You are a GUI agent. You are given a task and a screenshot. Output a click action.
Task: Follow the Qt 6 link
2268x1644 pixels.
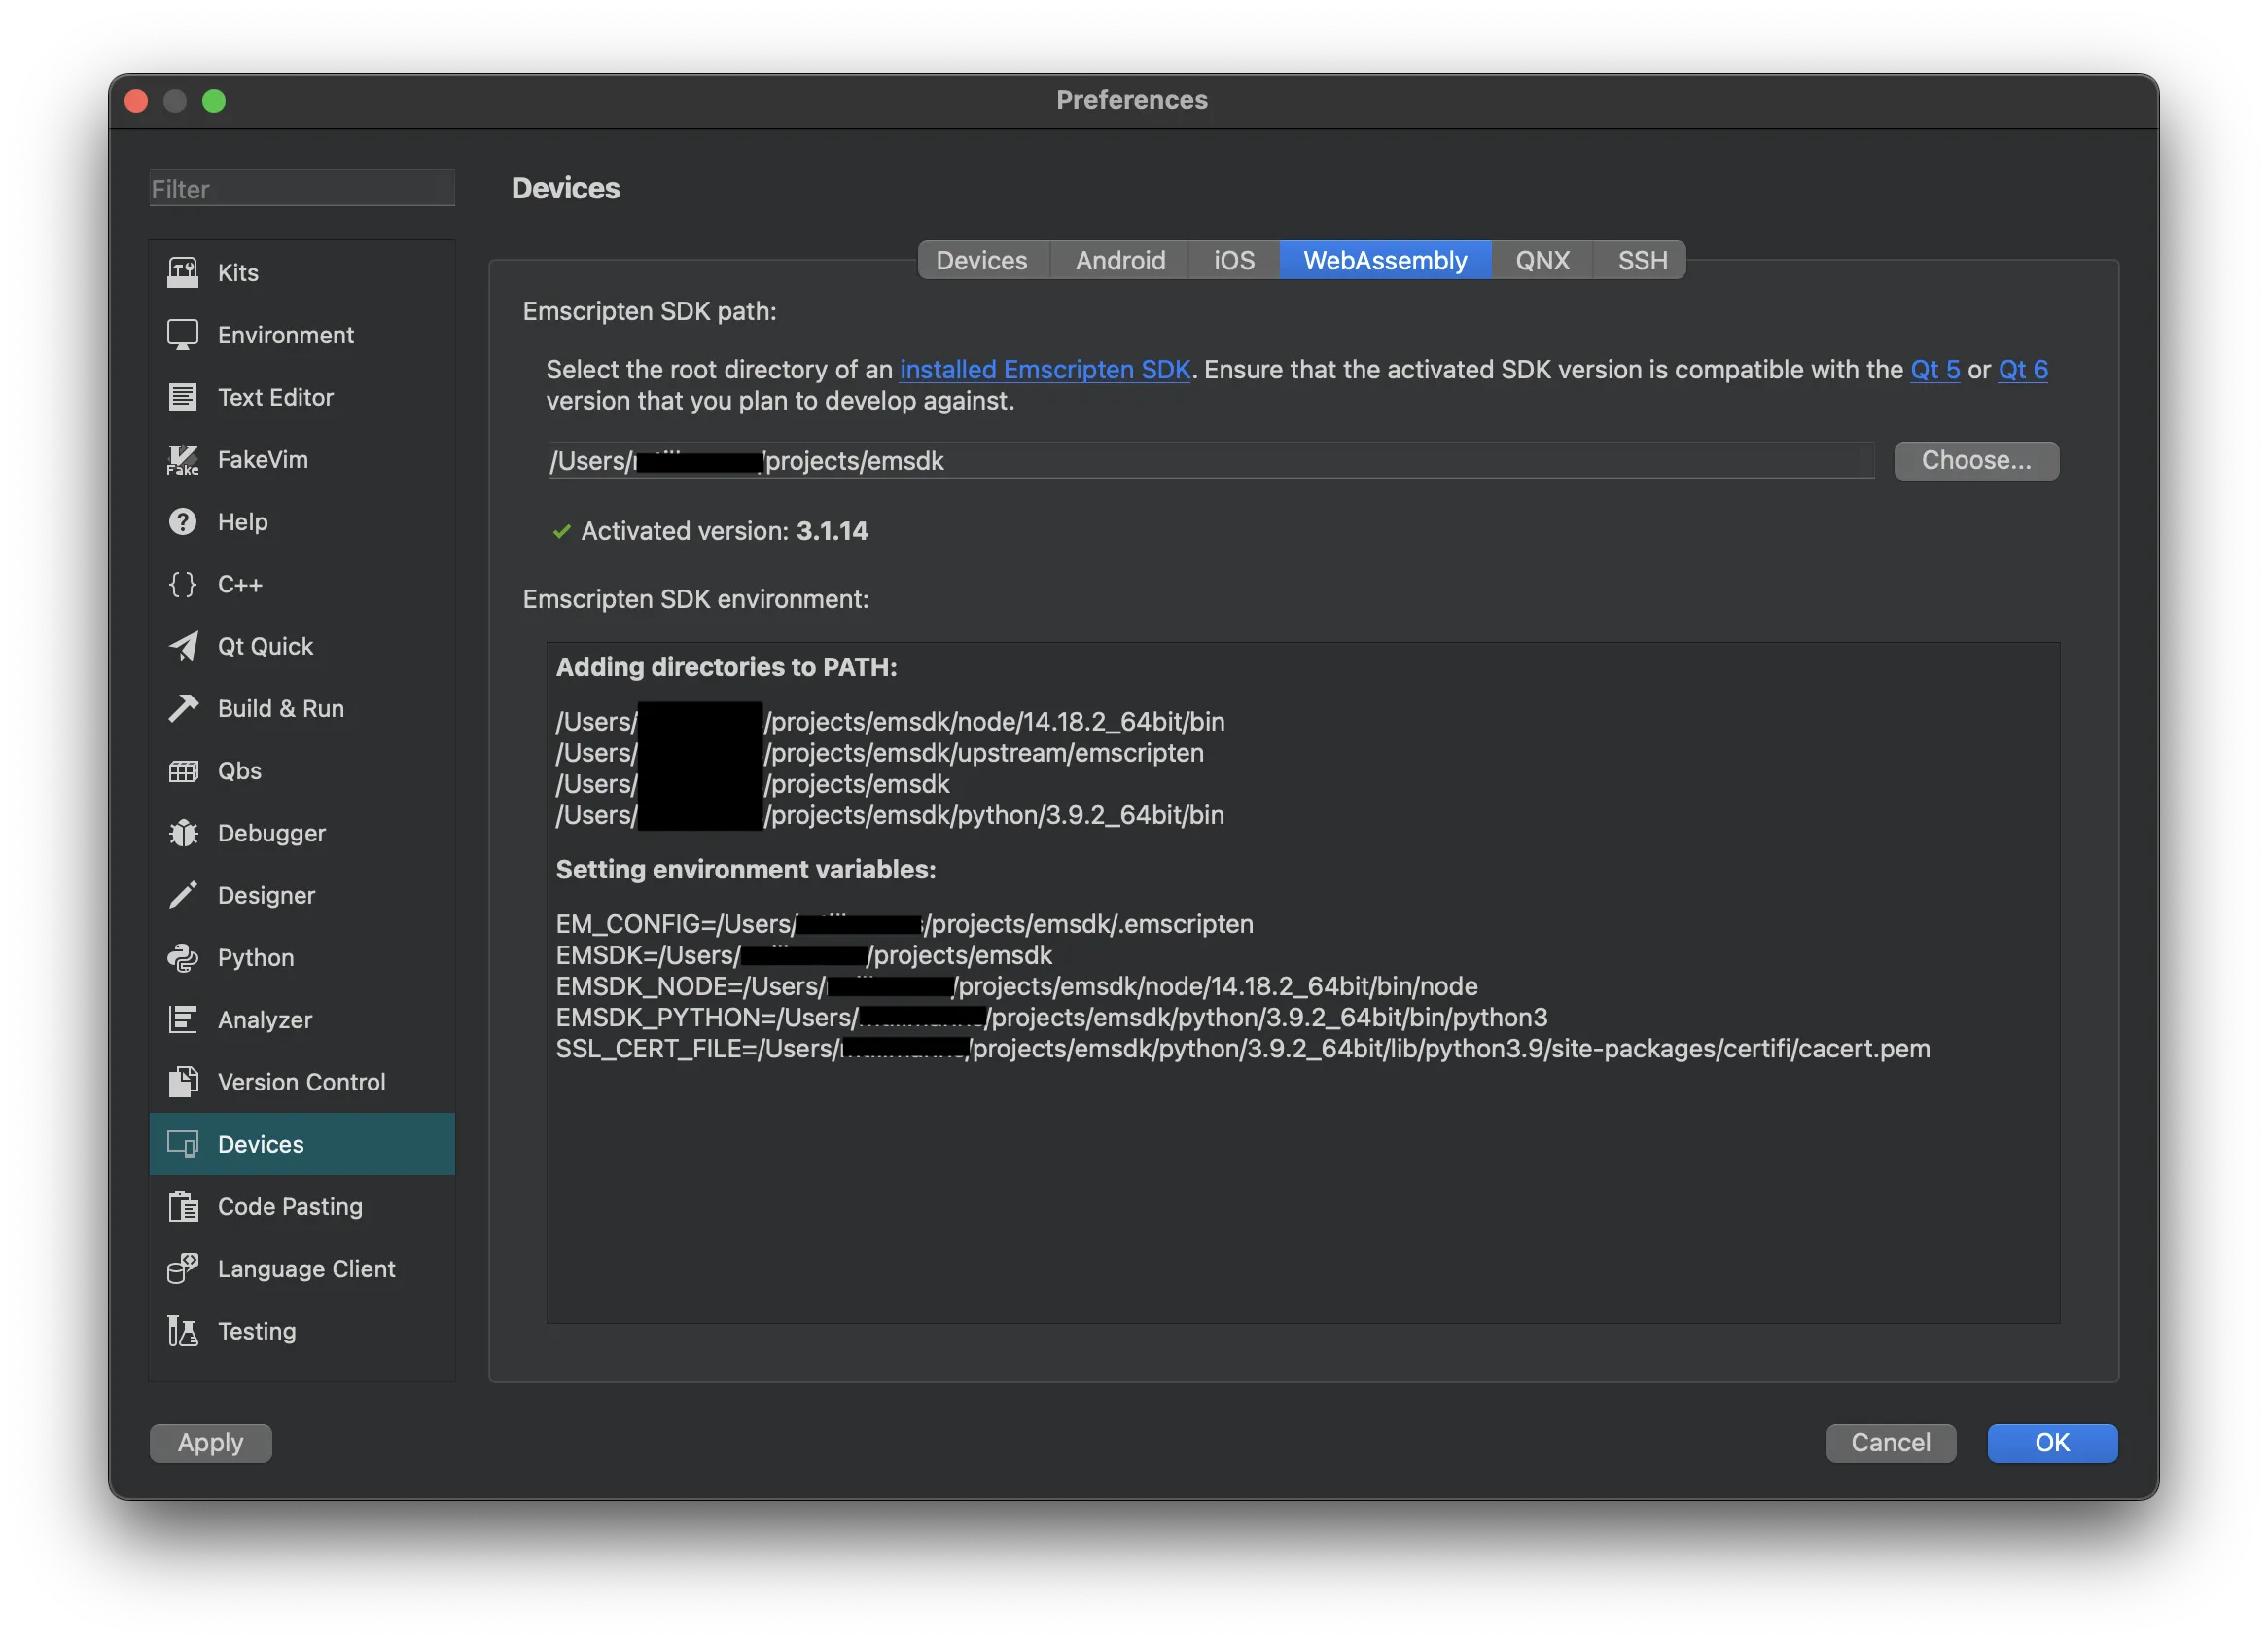point(2022,369)
